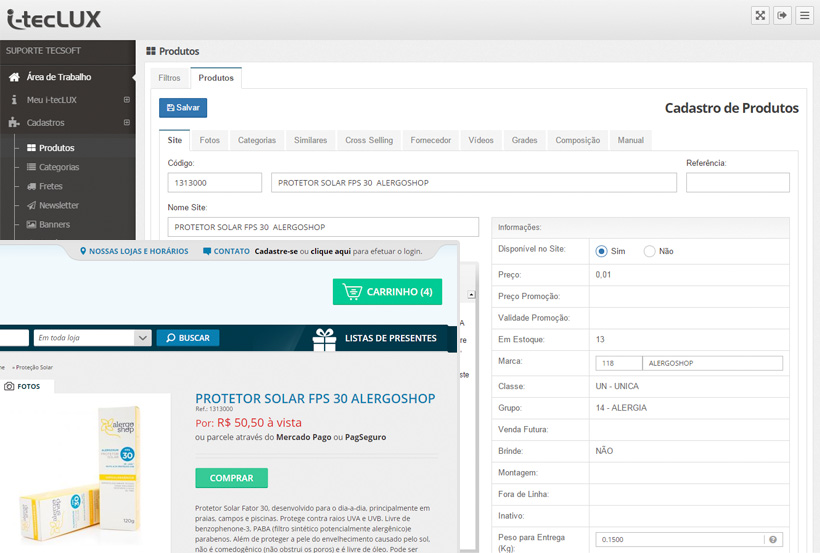Open the Cross Selling sub-tab
820x553 pixels.
pyautogui.click(x=369, y=140)
